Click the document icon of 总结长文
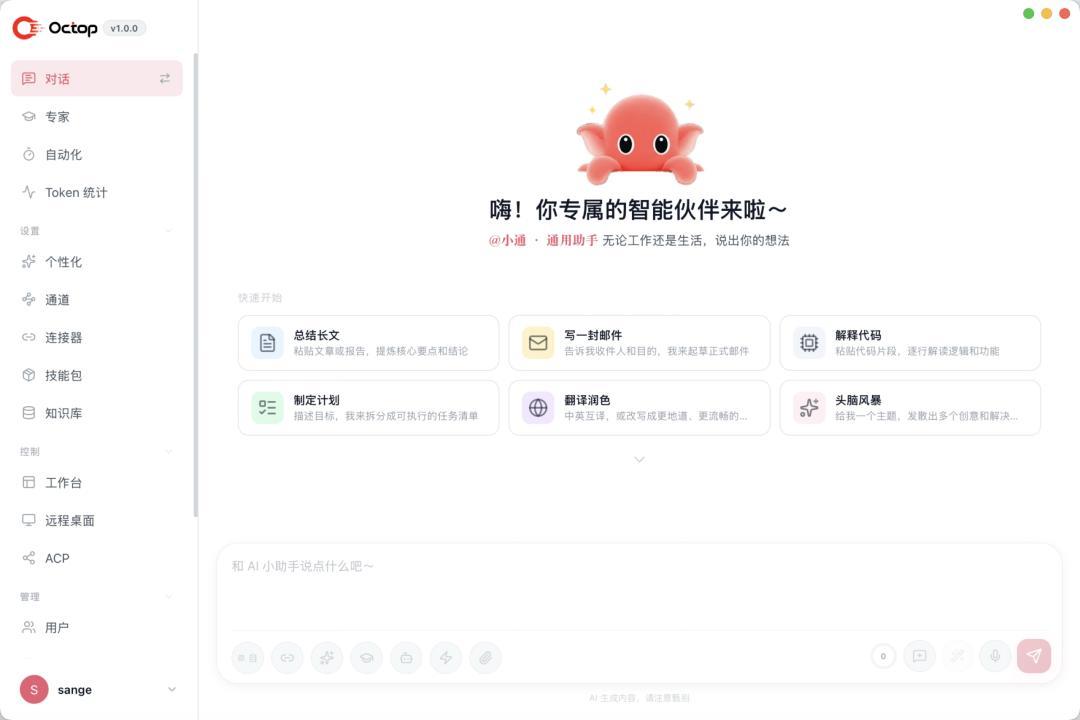The height and width of the screenshot is (720, 1080). click(x=267, y=342)
